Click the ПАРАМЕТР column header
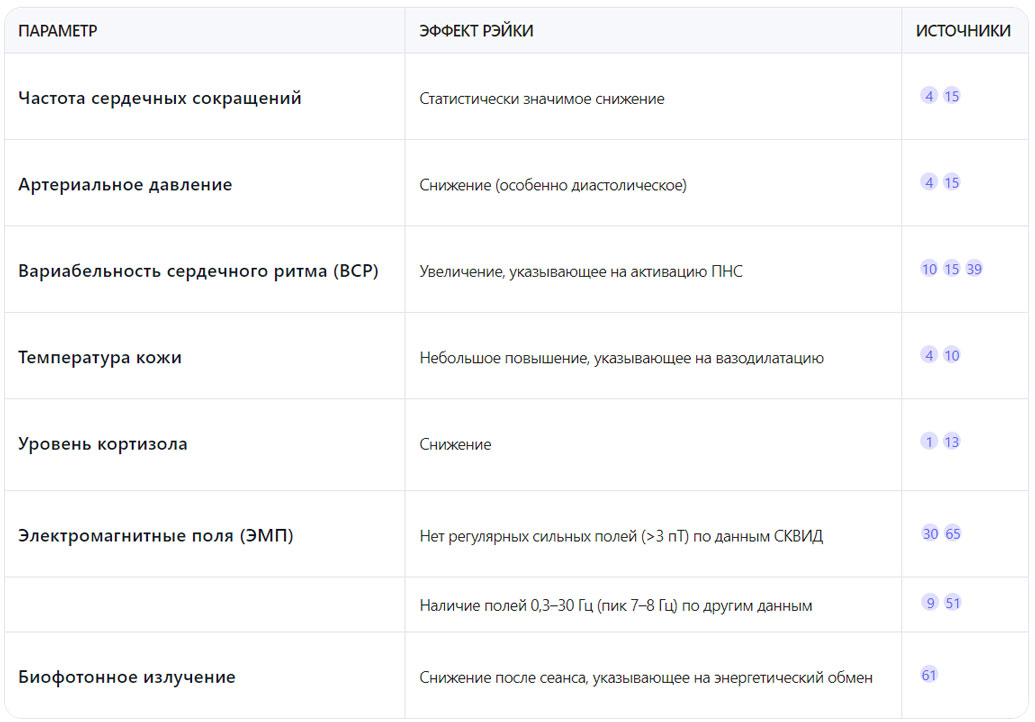The width and height of the screenshot is (1035, 722). [x=58, y=31]
